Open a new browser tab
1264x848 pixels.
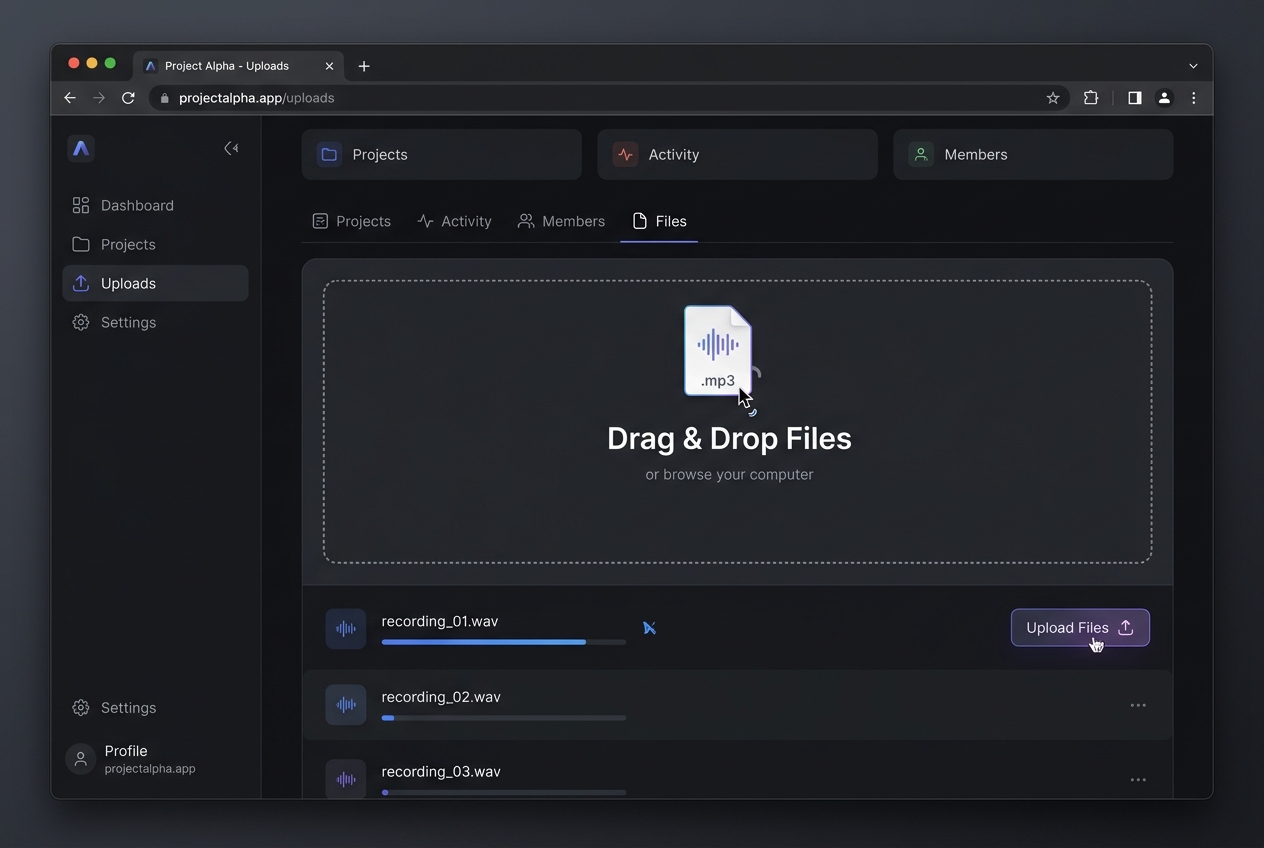point(364,66)
